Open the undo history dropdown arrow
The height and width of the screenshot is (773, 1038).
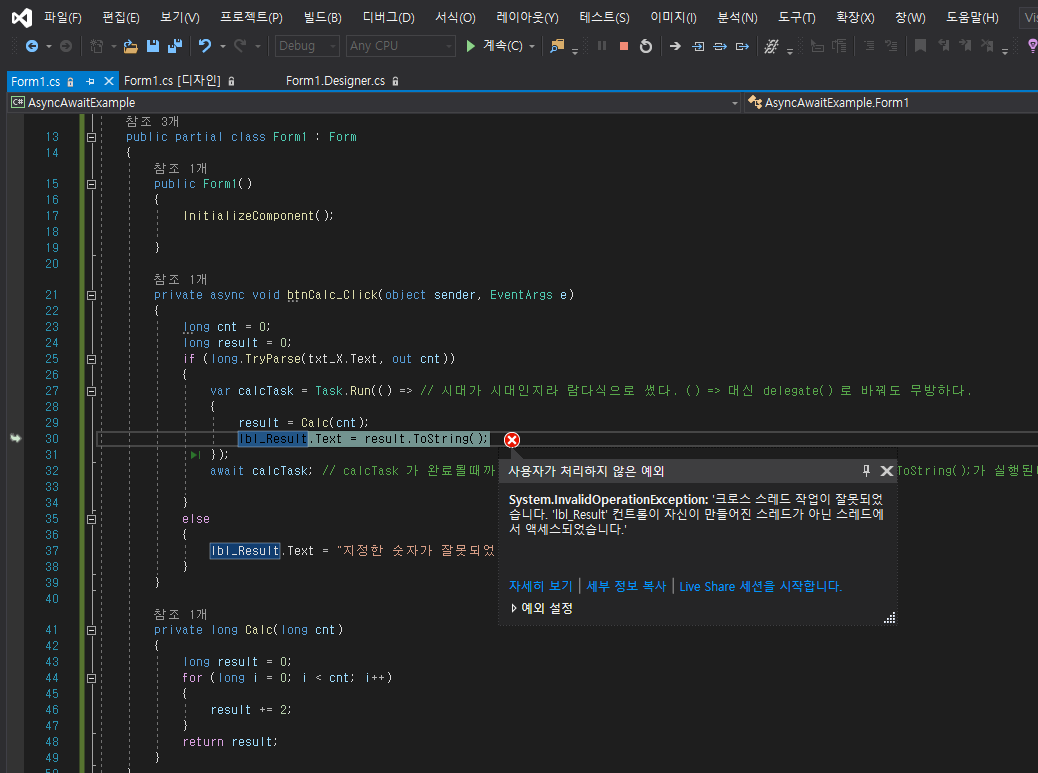coord(223,46)
